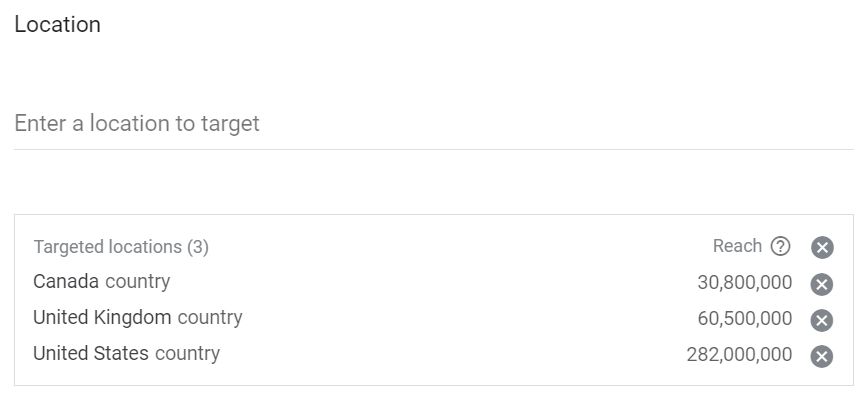865x400 pixels.
Task: Select the Canada location name
Action: pyautogui.click(x=66, y=282)
